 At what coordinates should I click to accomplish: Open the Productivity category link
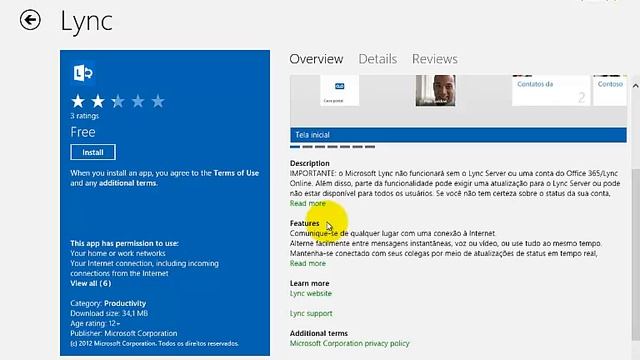click(x=125, y=303)
